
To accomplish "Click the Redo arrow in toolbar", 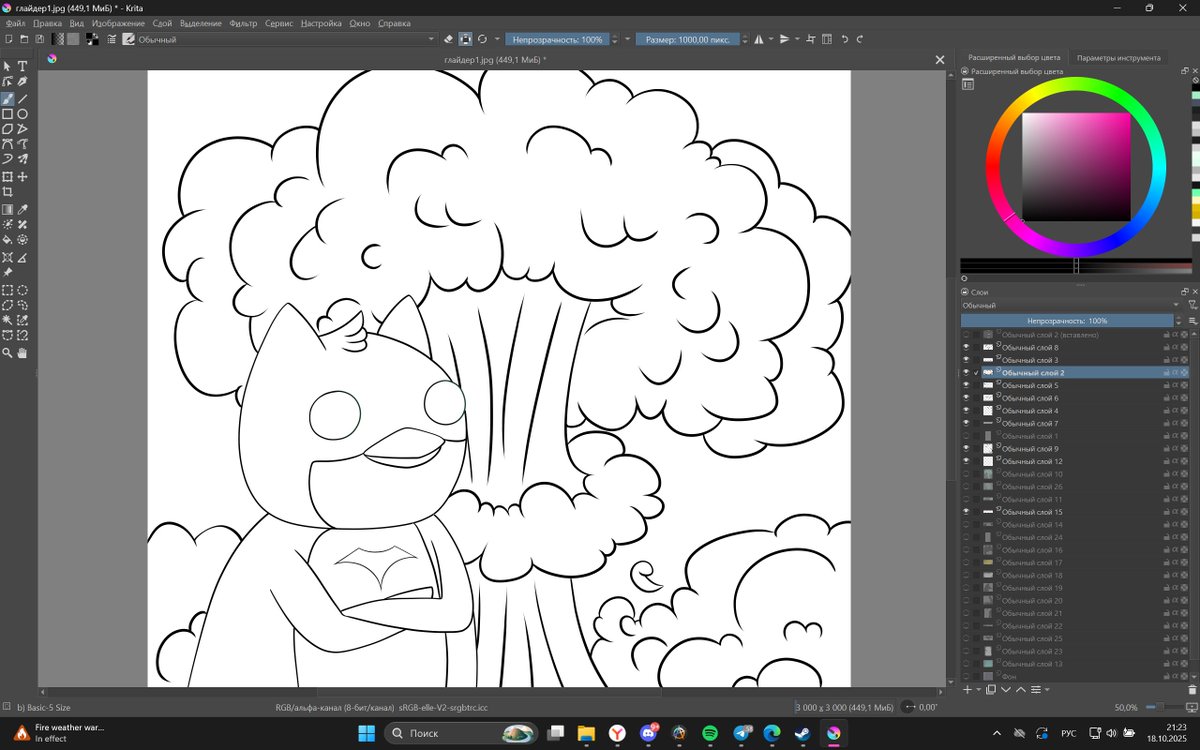I will [860, 39].
